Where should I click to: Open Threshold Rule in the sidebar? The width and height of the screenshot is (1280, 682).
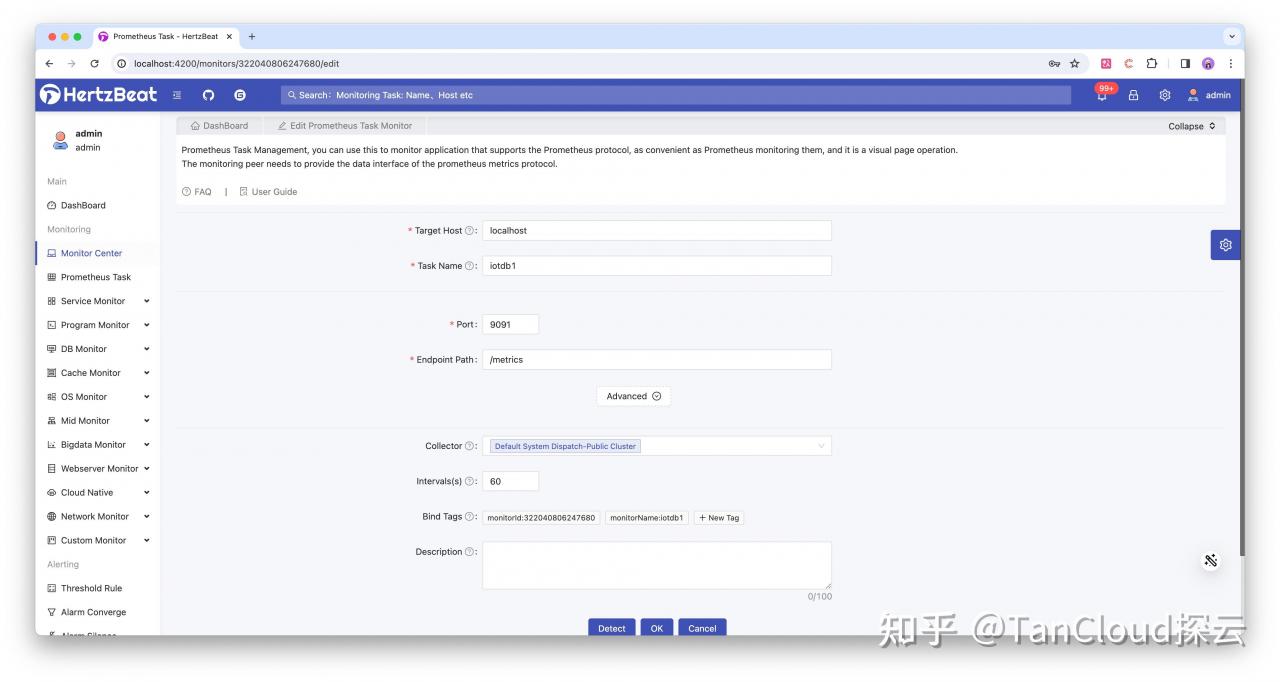pos(98,588)
